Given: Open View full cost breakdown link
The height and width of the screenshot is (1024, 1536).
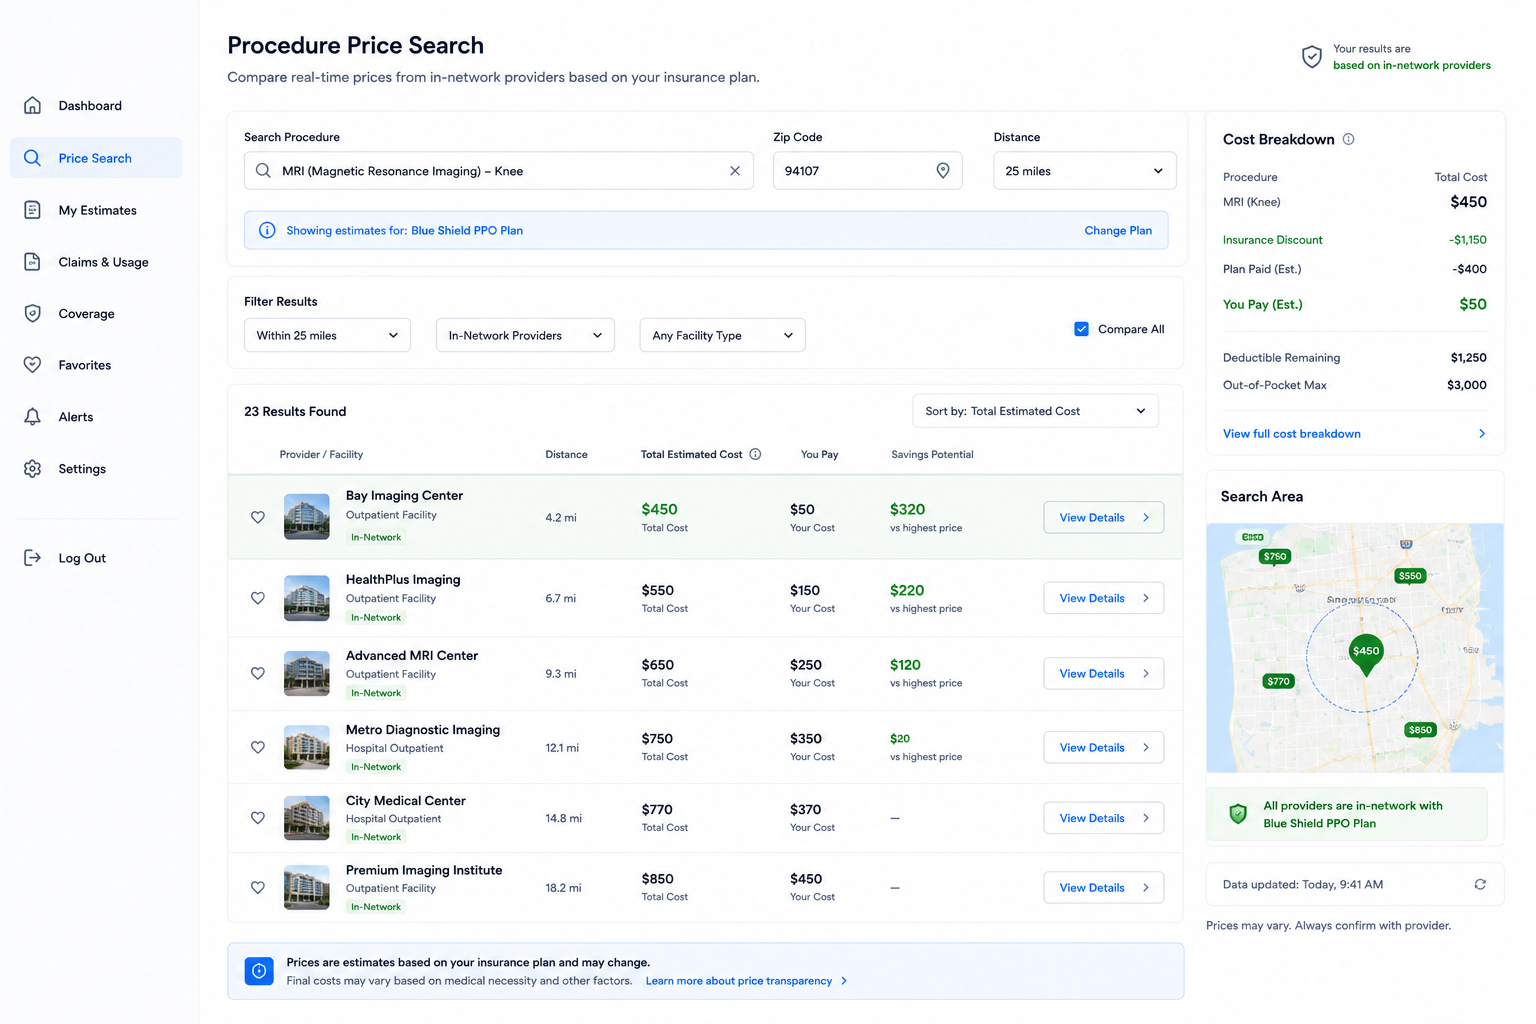Looking at the screenshot, I should coord(1291,434).
